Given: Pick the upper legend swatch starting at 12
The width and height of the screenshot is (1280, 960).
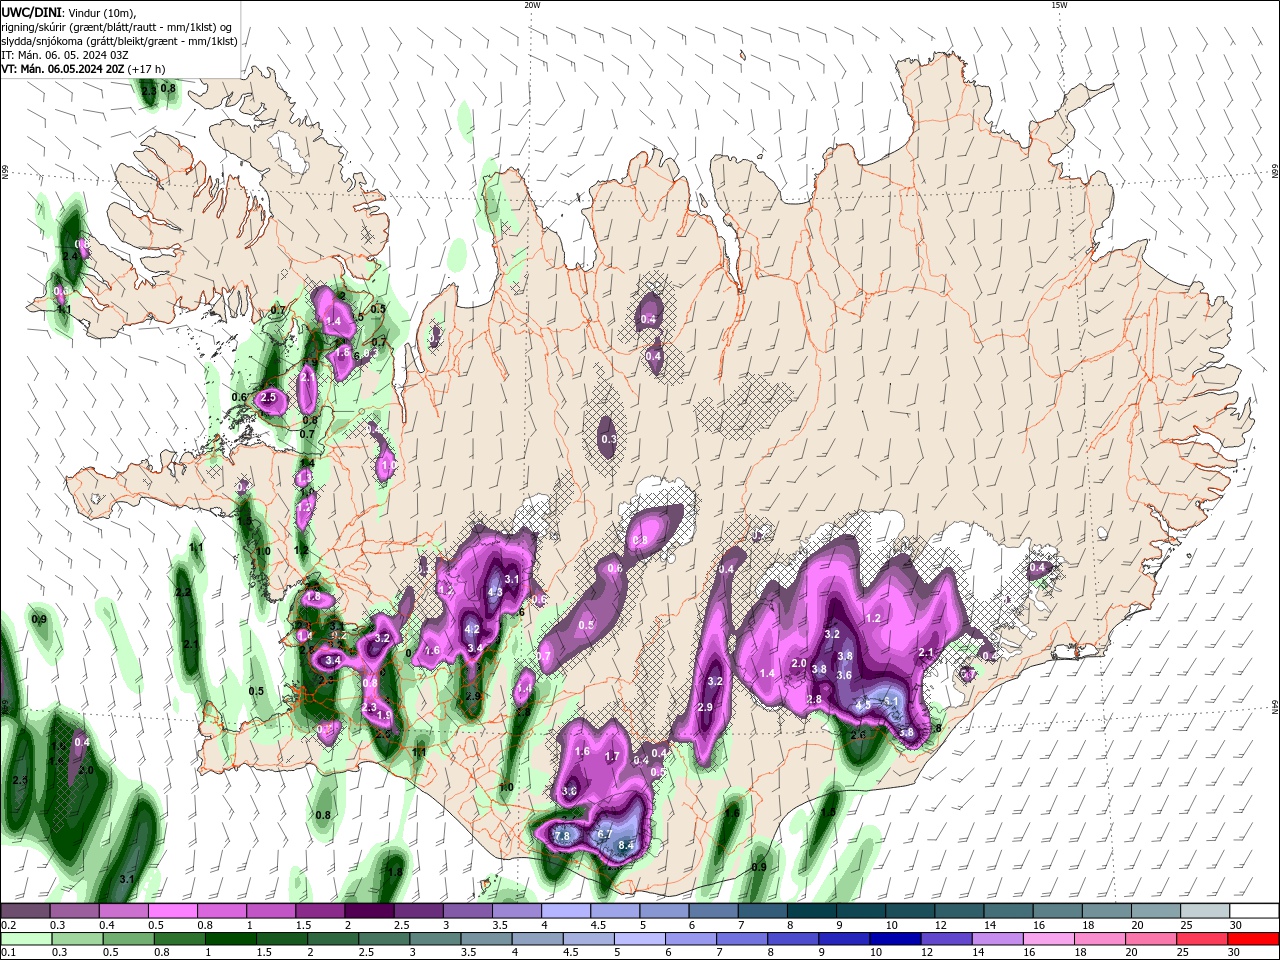Looking at the screenshot, I should [x=960, y=911].
